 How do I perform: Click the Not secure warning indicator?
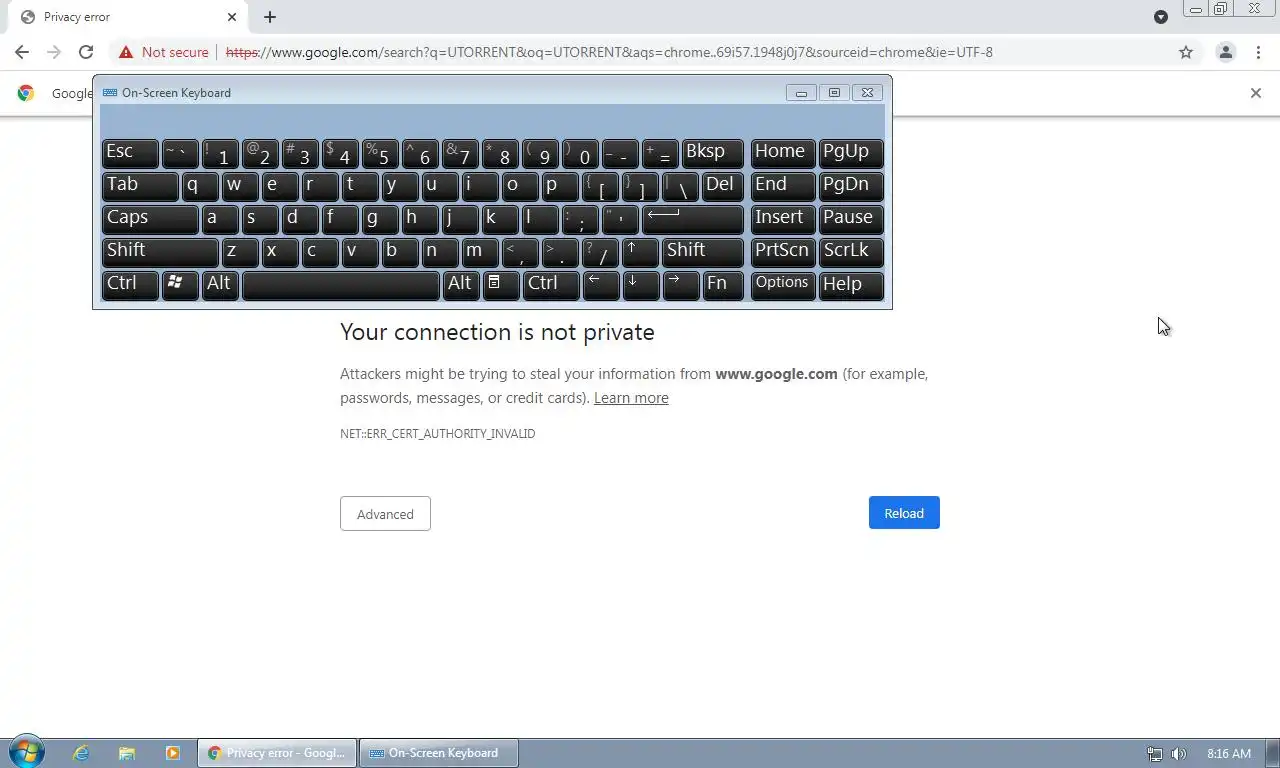(164, 52)
